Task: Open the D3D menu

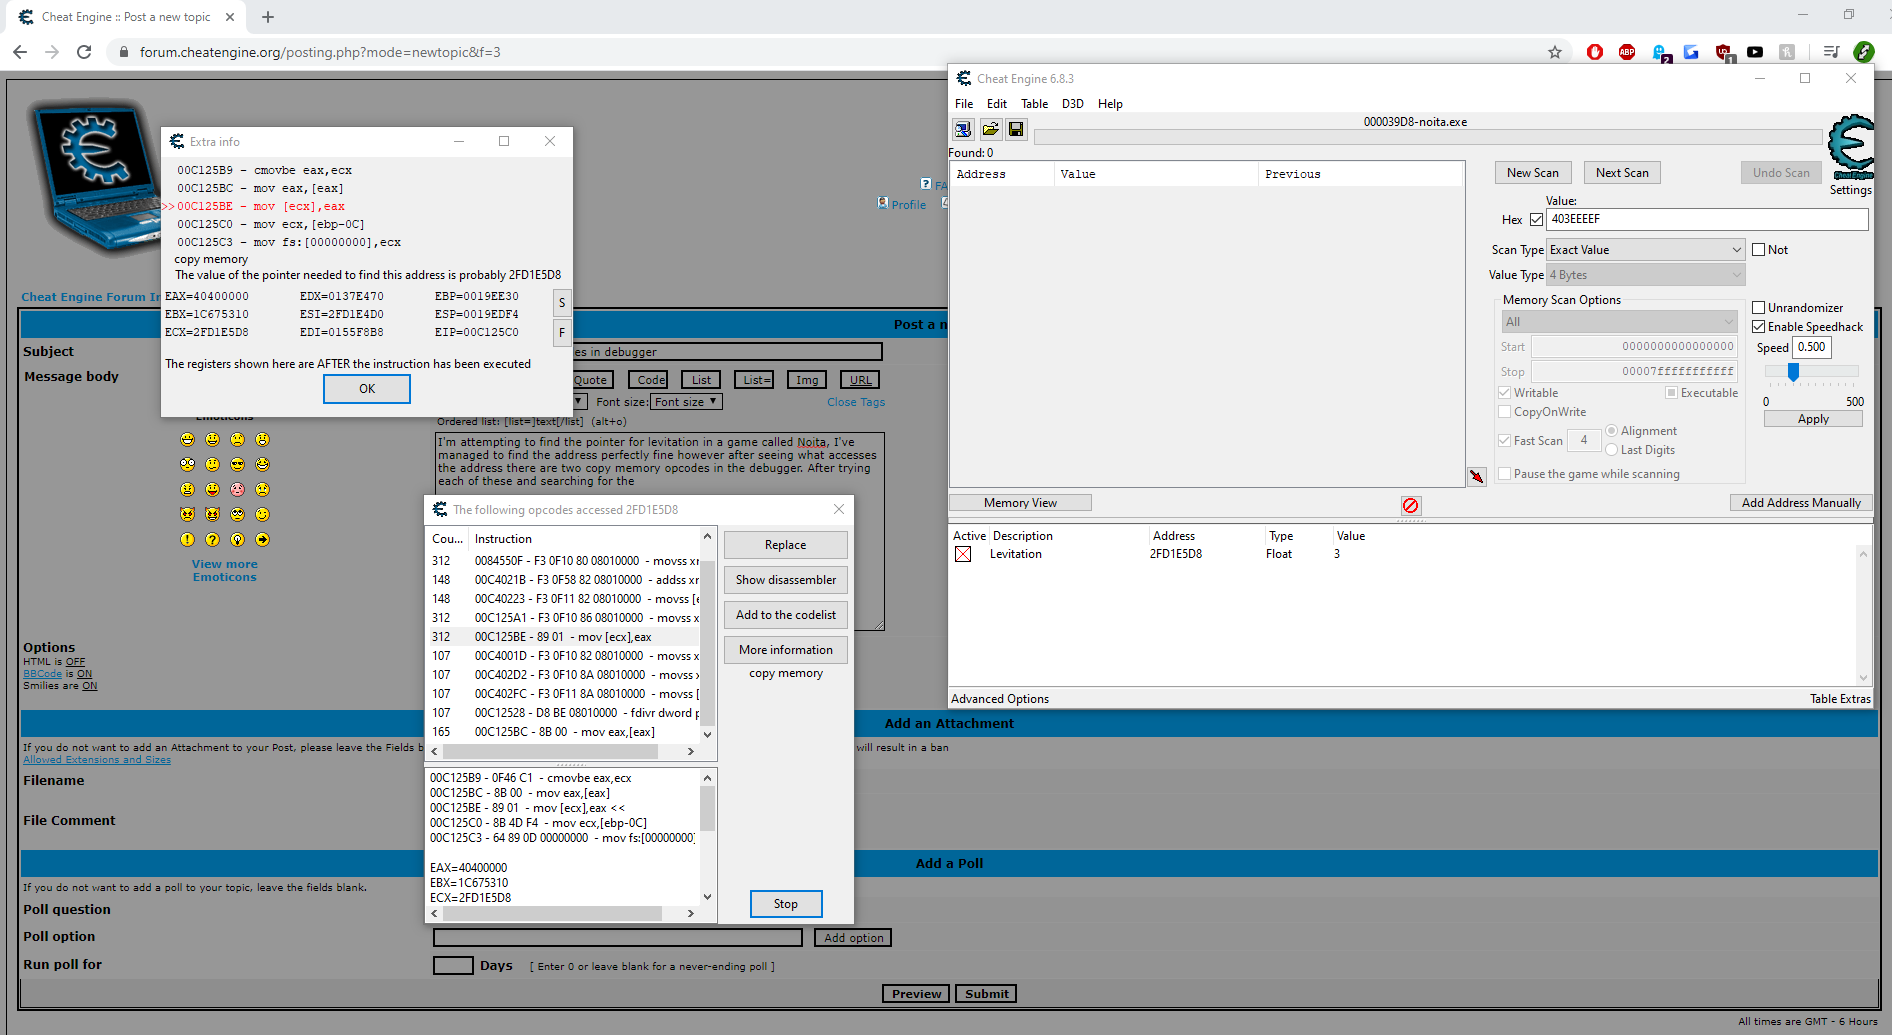Action: (1072, 103)
